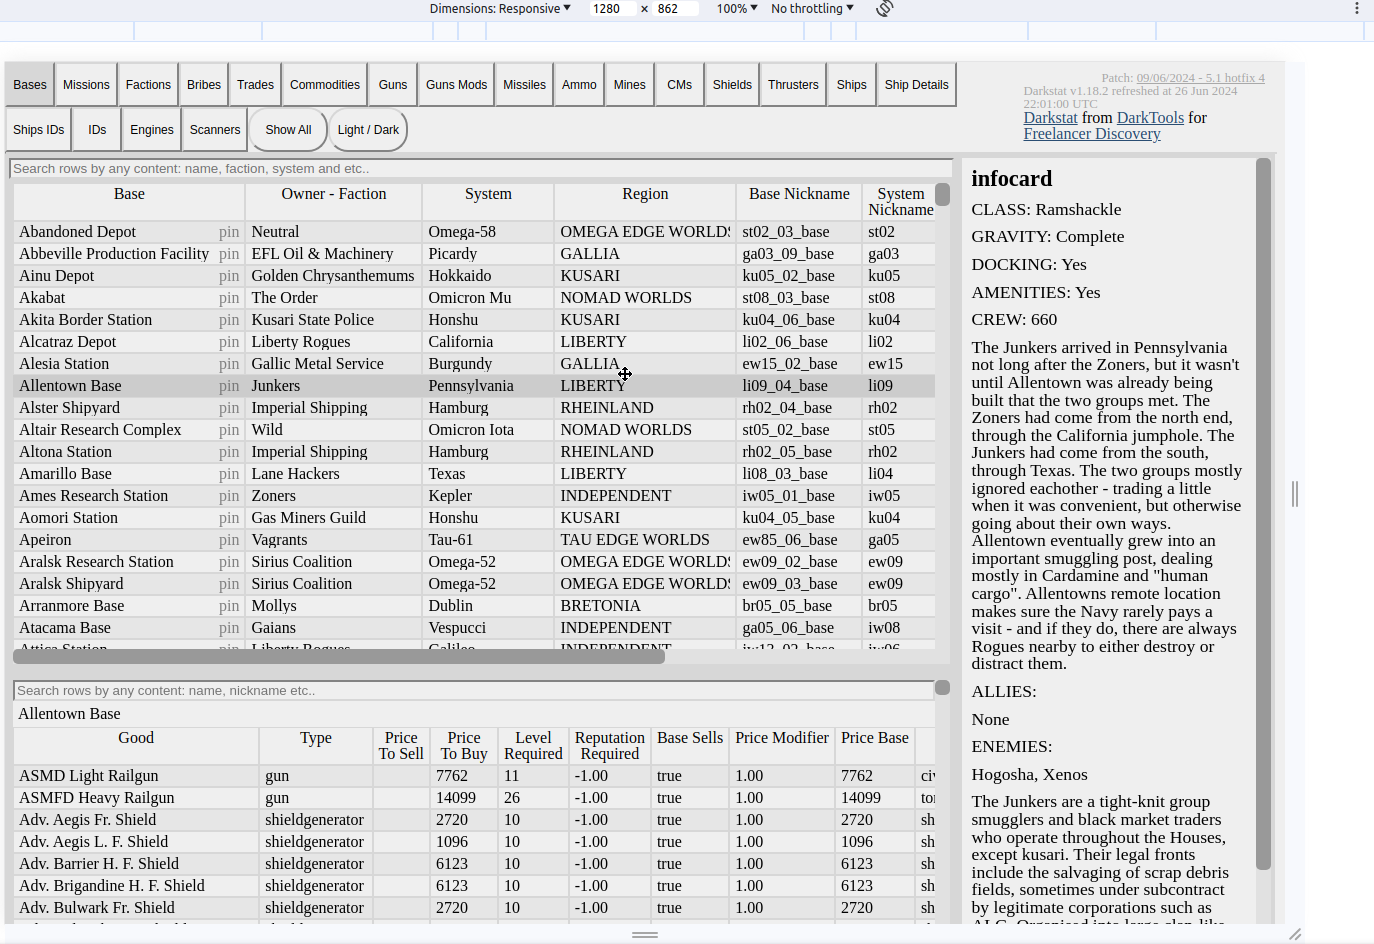Pin the Akabat row
Screen dimensions: 1374x944
(229, 298)
